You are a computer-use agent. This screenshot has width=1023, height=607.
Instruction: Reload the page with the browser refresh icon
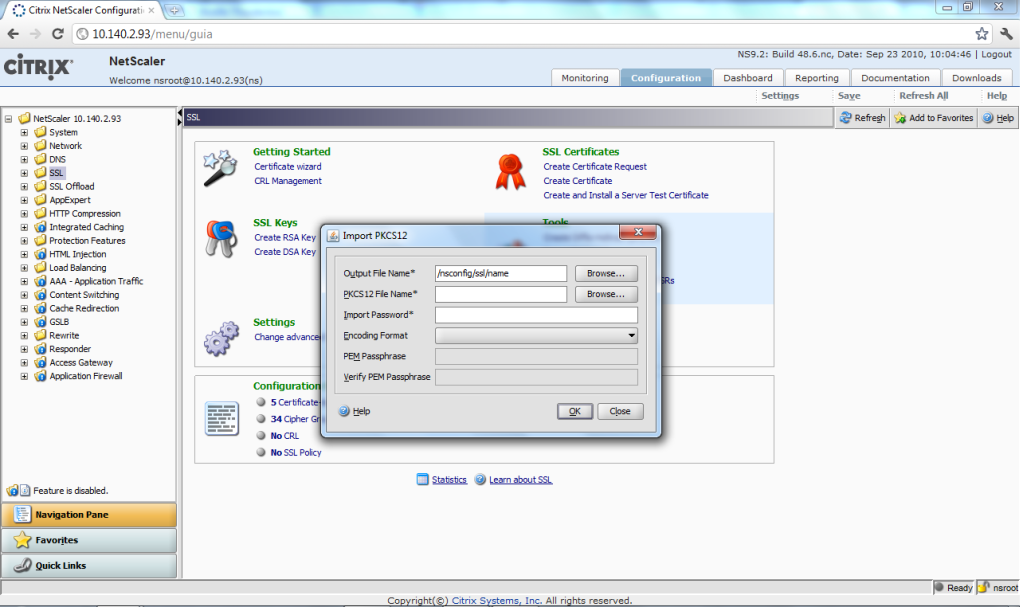pyautogui.click(x=58, y=34)
